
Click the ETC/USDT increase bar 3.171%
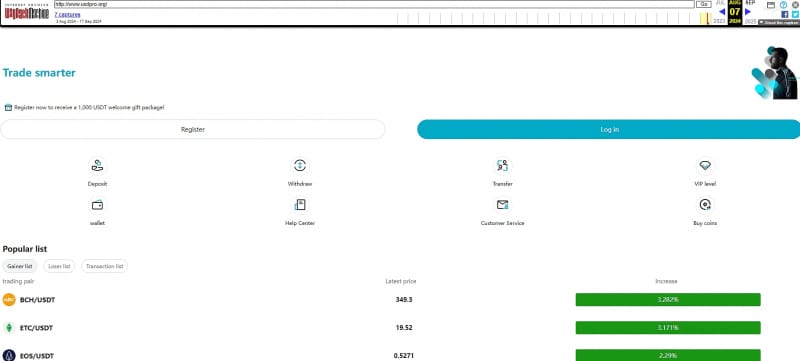point(668,328)
